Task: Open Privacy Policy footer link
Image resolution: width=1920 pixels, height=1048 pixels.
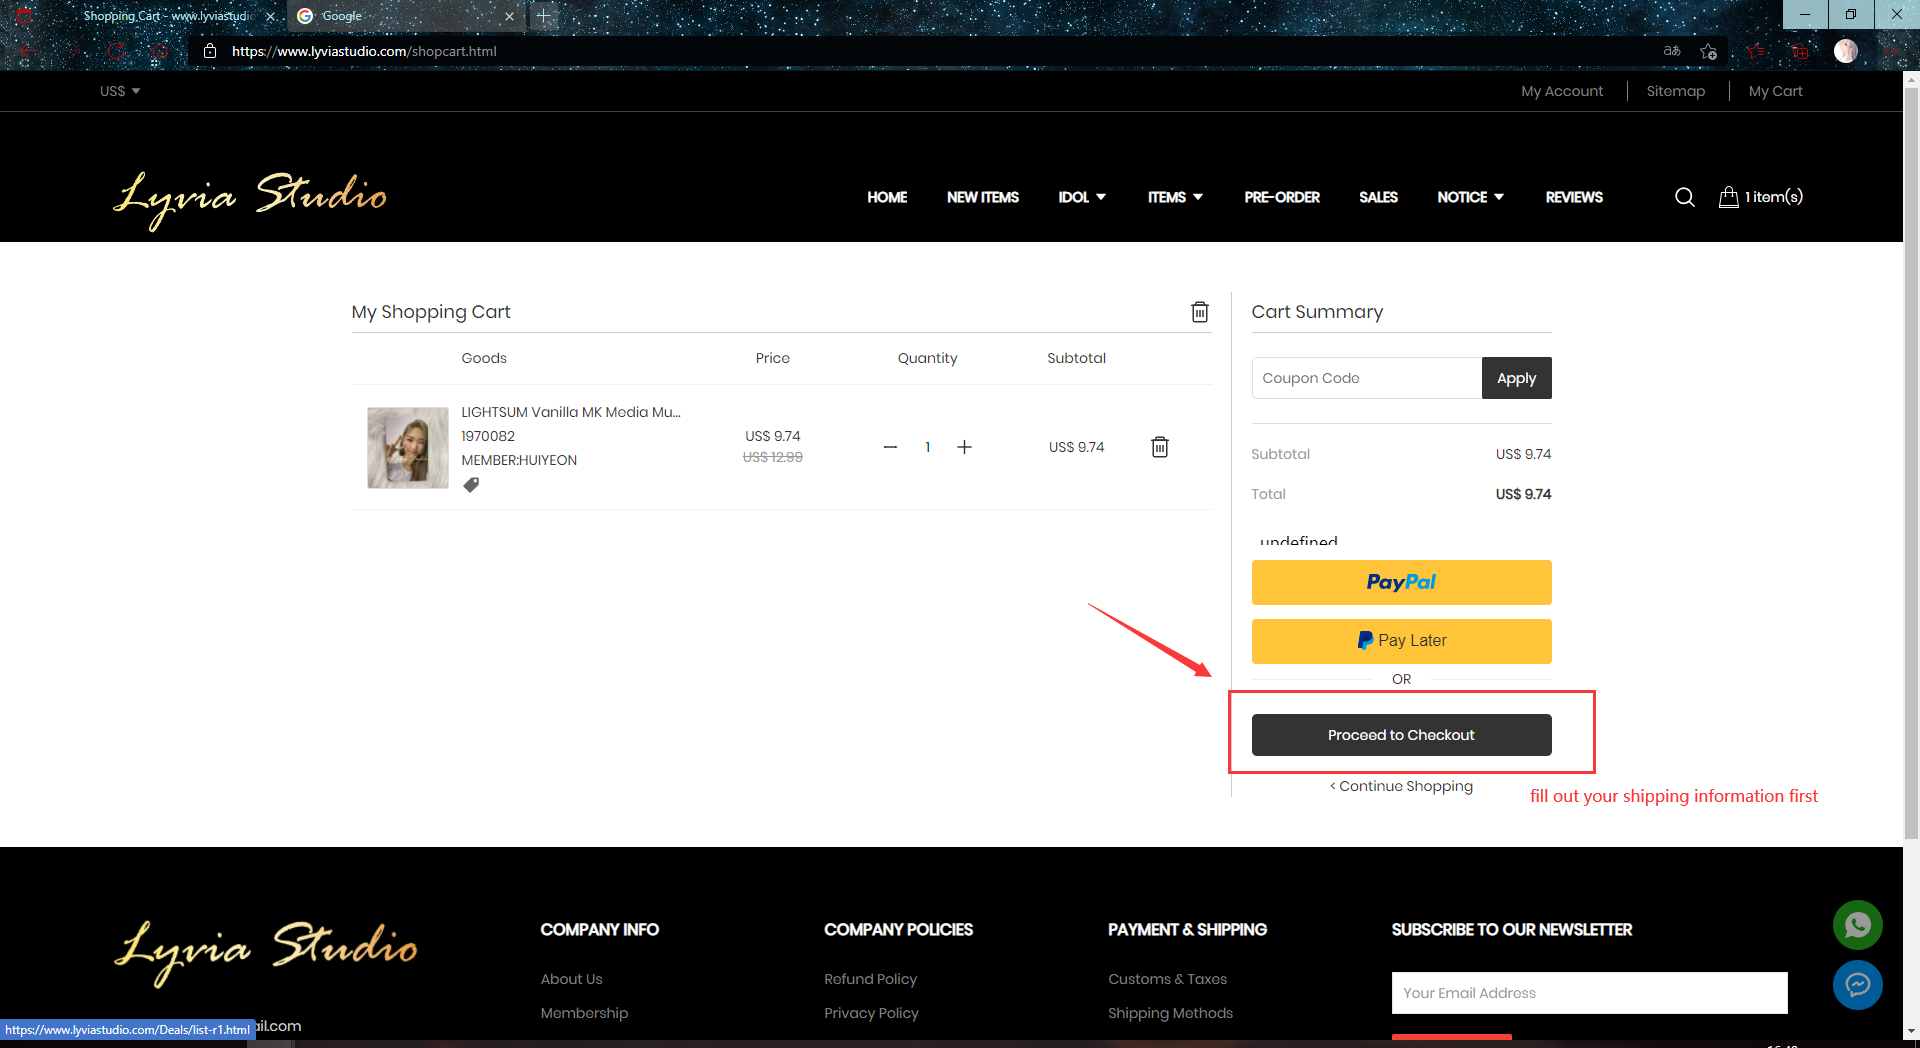Action: 871,1013
